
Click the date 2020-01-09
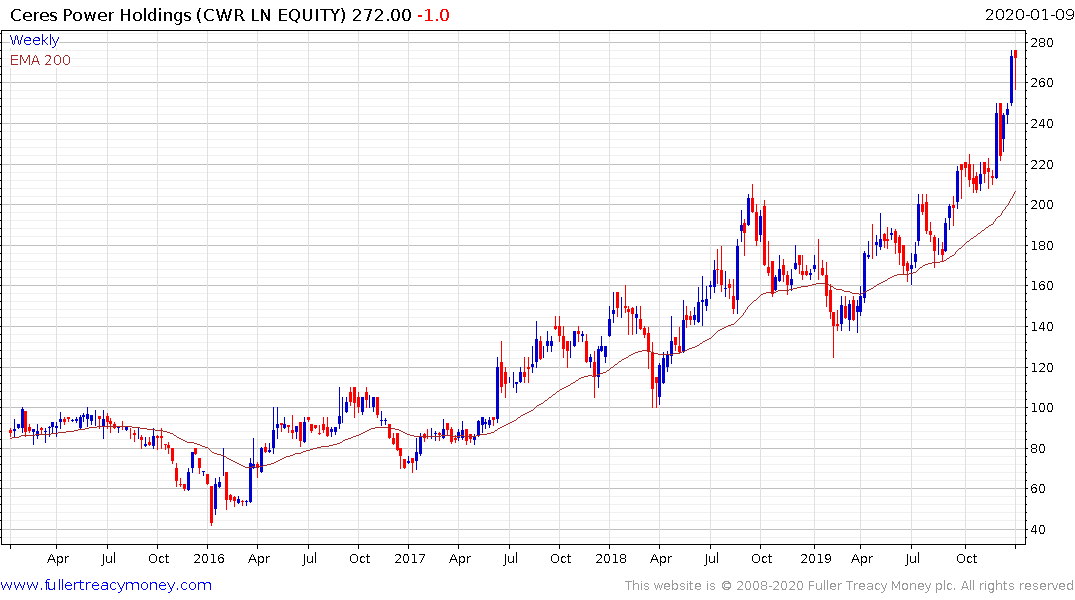tap(1028, 14)
